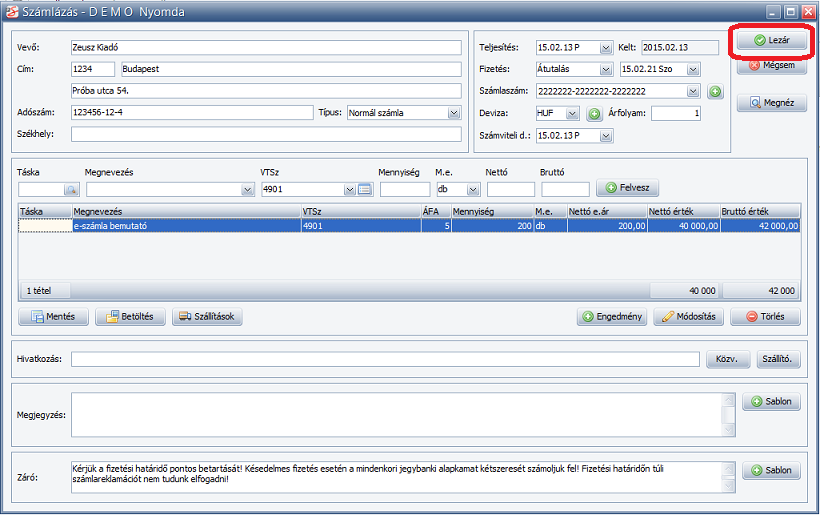Click the Mennyiség quantity input field
Image resolution: width=820 pixels, height=515 pixels.
[x=405, y=189]
